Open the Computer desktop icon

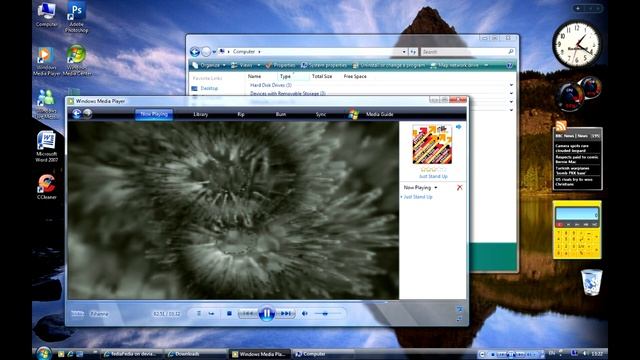point(47,15)
